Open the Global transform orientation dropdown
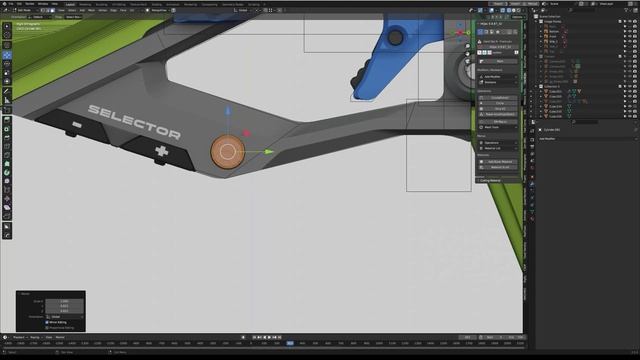The height and width of the screenshot is (360, 640). 242,10
